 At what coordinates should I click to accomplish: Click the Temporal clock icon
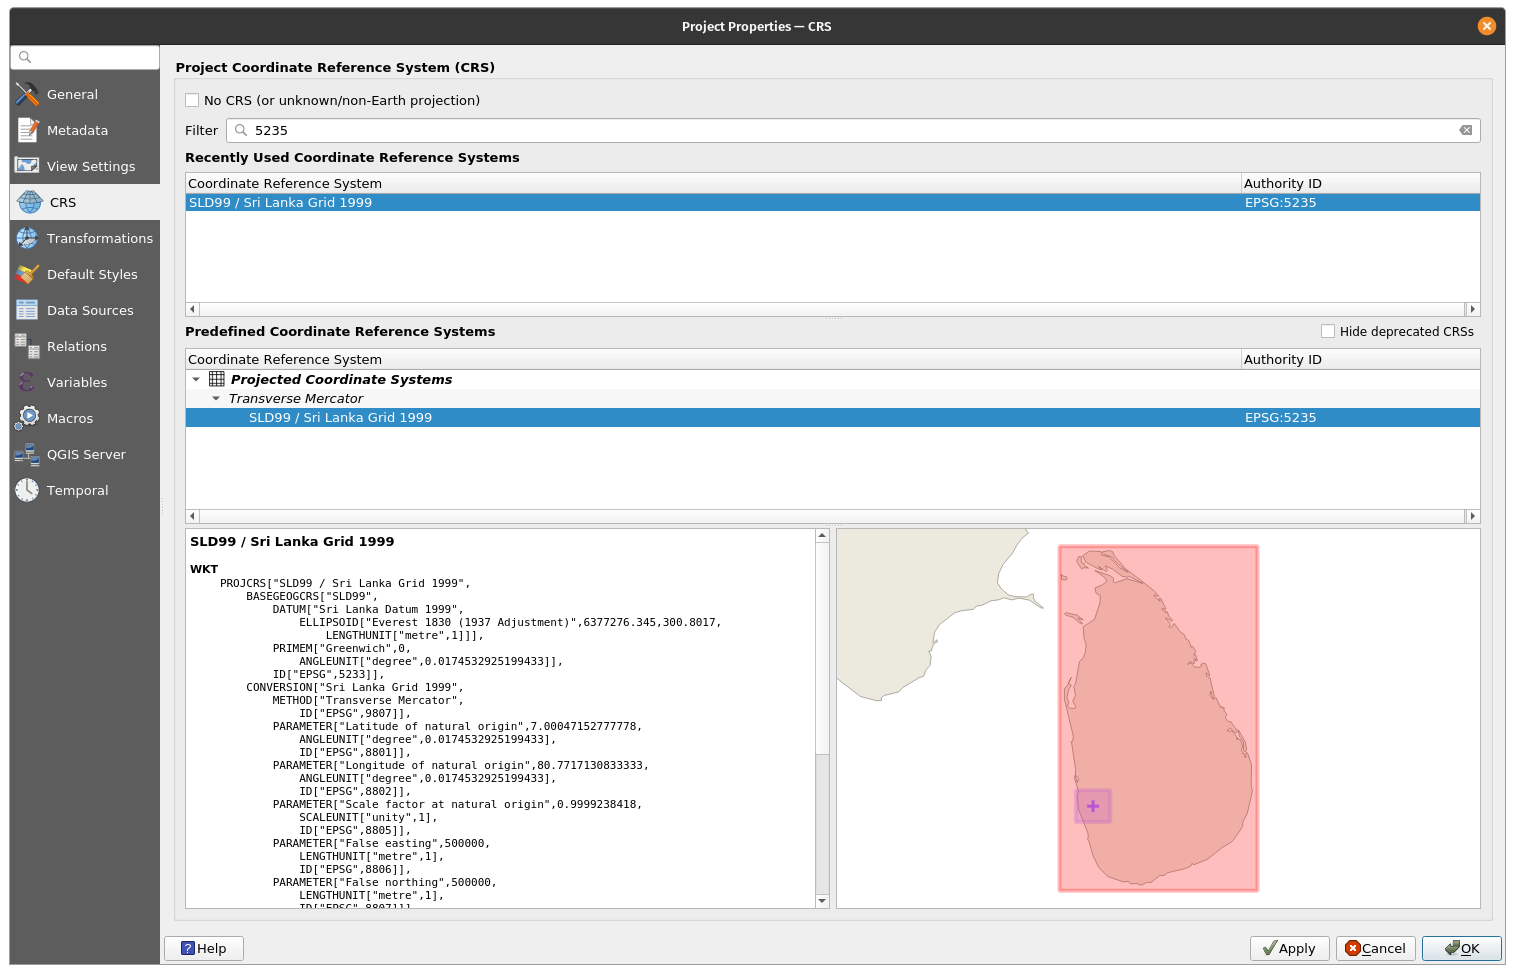point(27,490)
